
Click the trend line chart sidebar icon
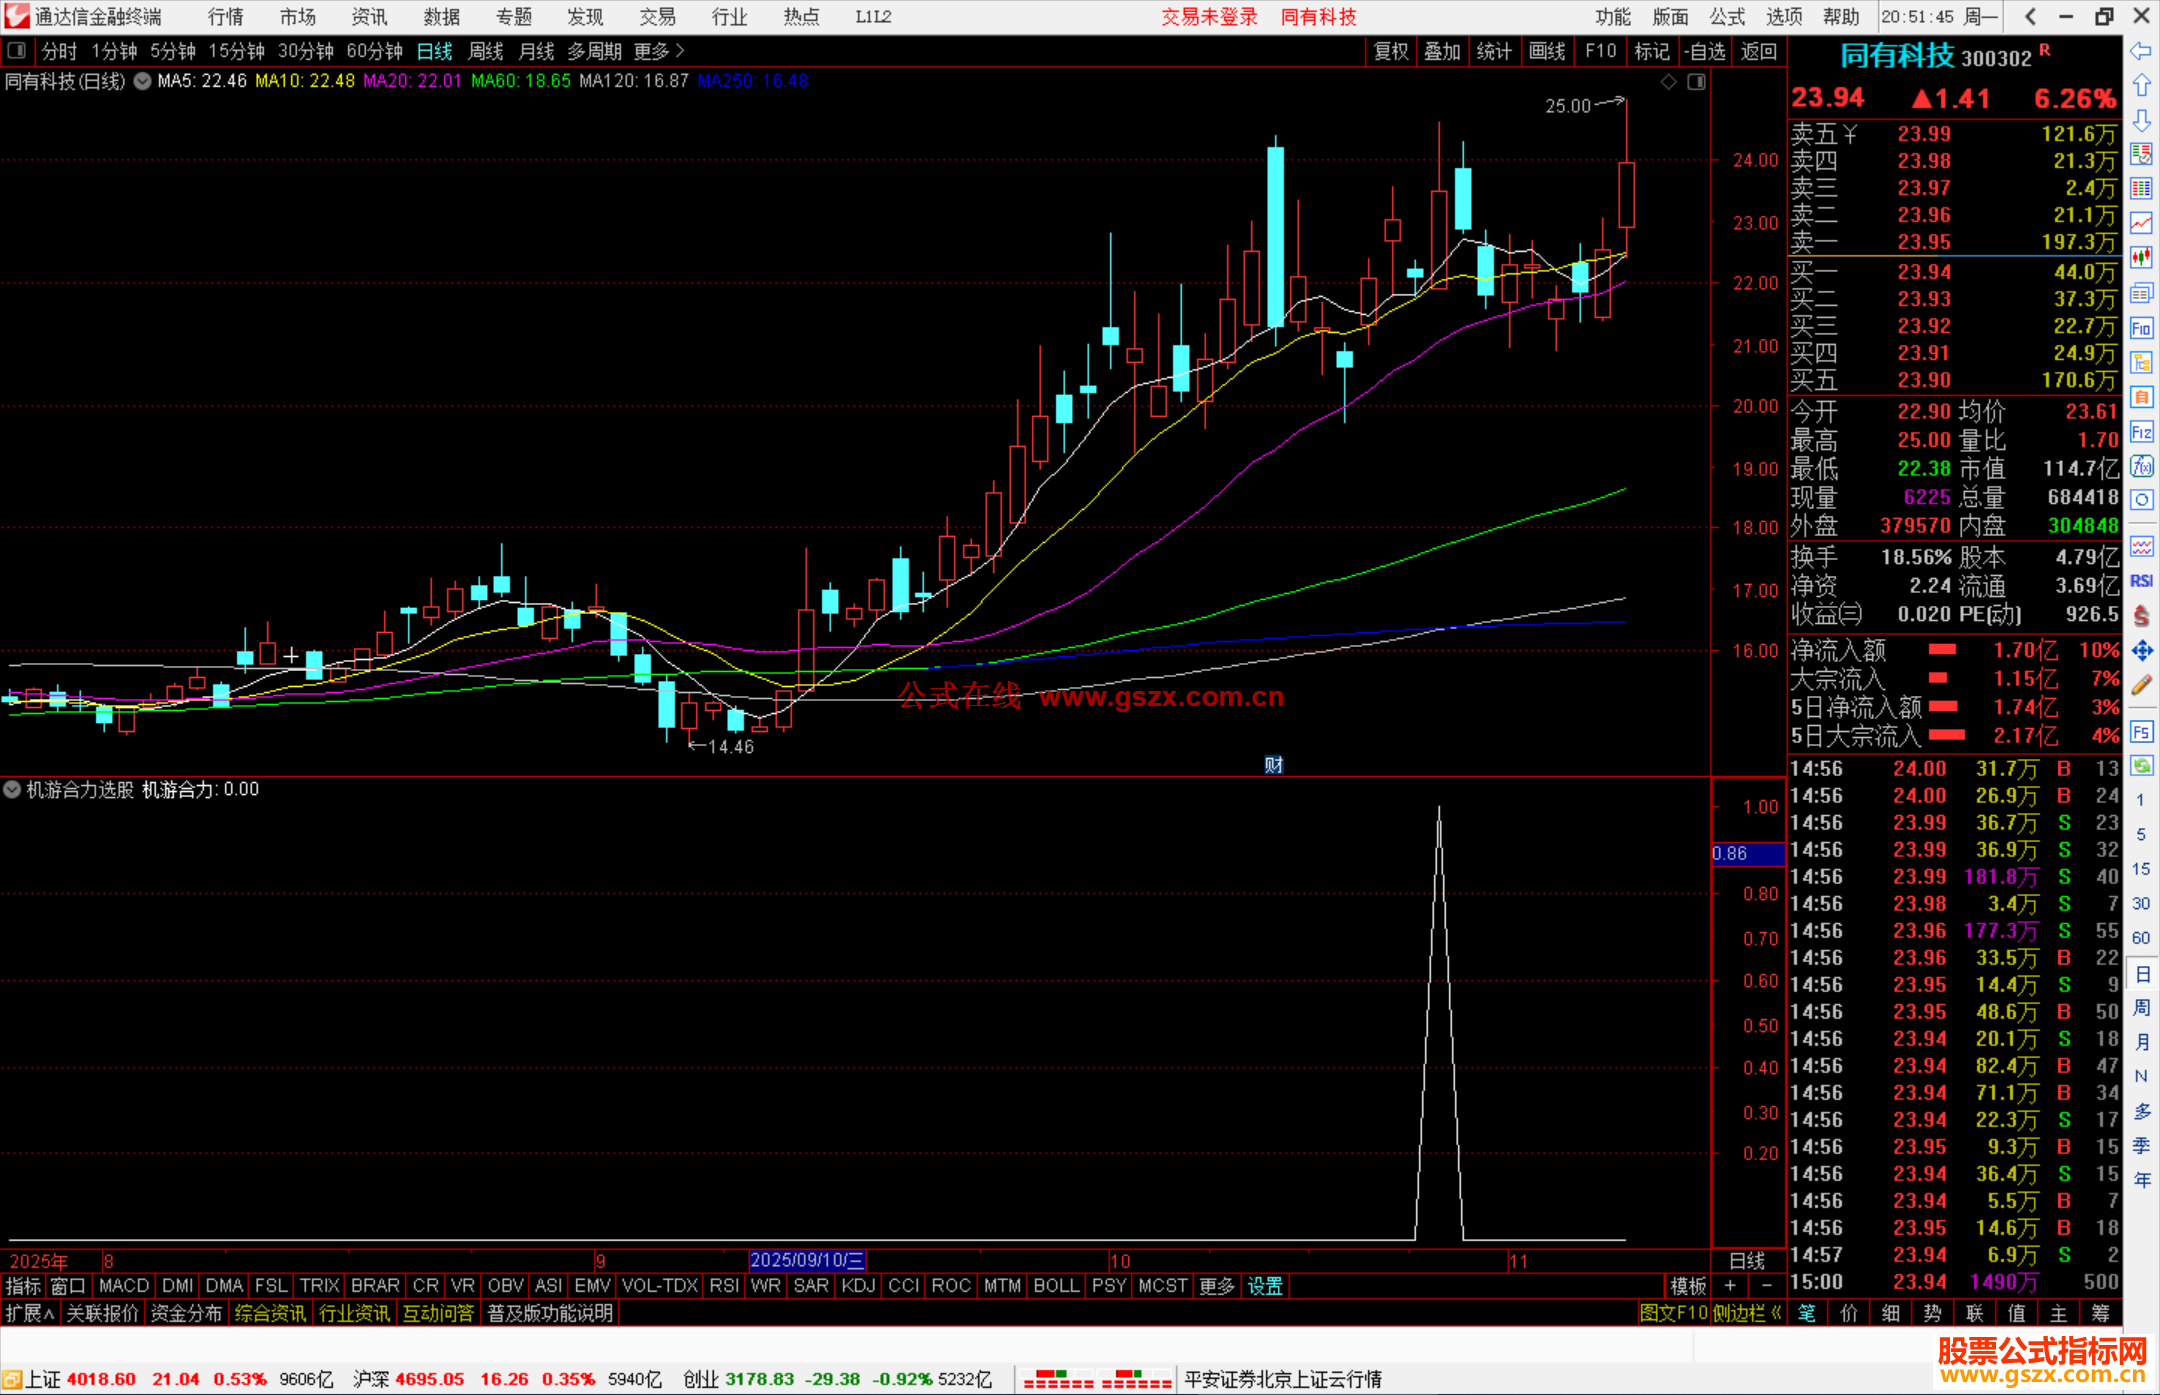(x=2141, y=223)
